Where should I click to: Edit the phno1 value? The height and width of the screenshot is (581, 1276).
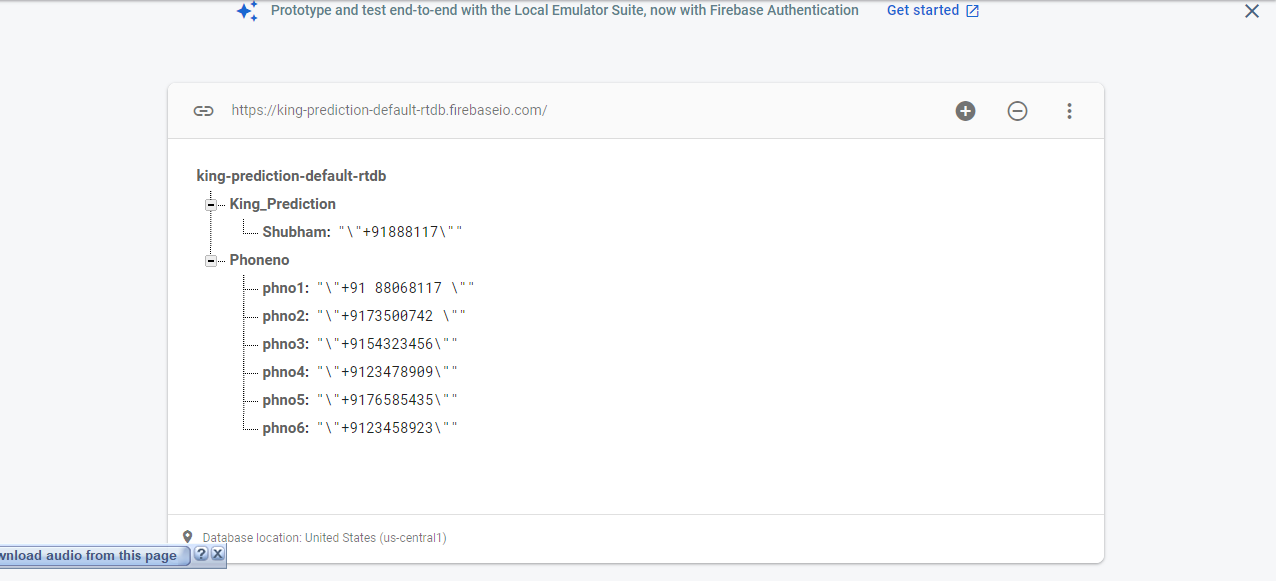click(x=395, y=288)
